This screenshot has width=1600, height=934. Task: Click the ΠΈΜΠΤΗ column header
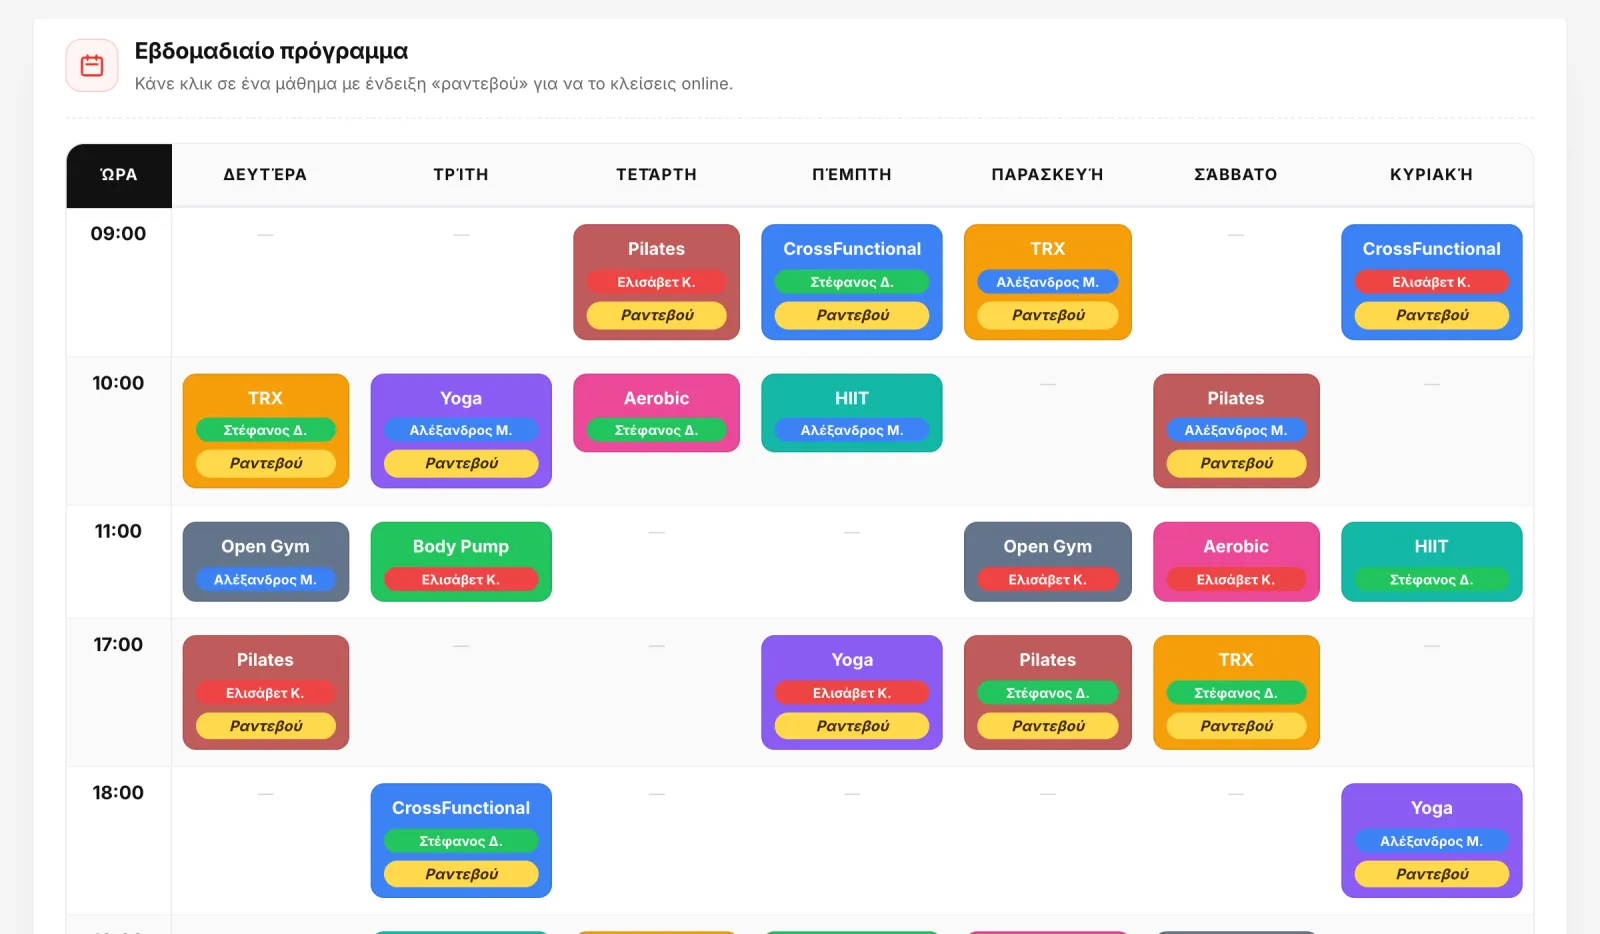(x=852, y=175)
